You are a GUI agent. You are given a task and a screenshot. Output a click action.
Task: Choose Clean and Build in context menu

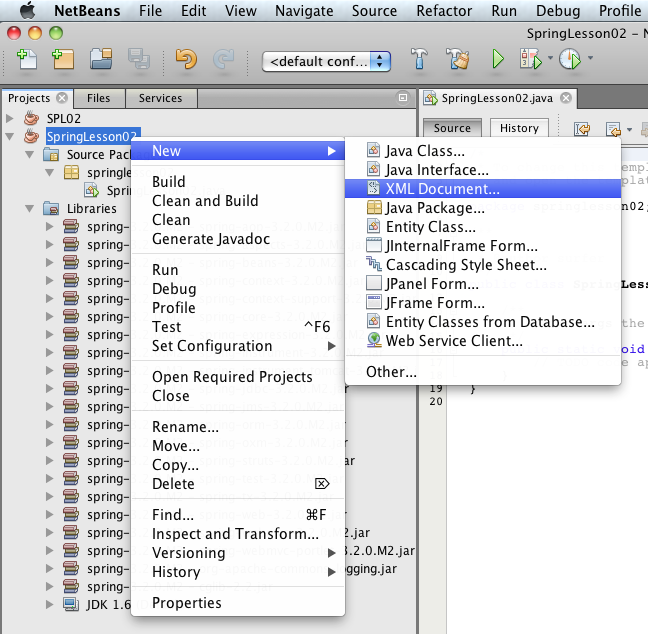point(238,201)
